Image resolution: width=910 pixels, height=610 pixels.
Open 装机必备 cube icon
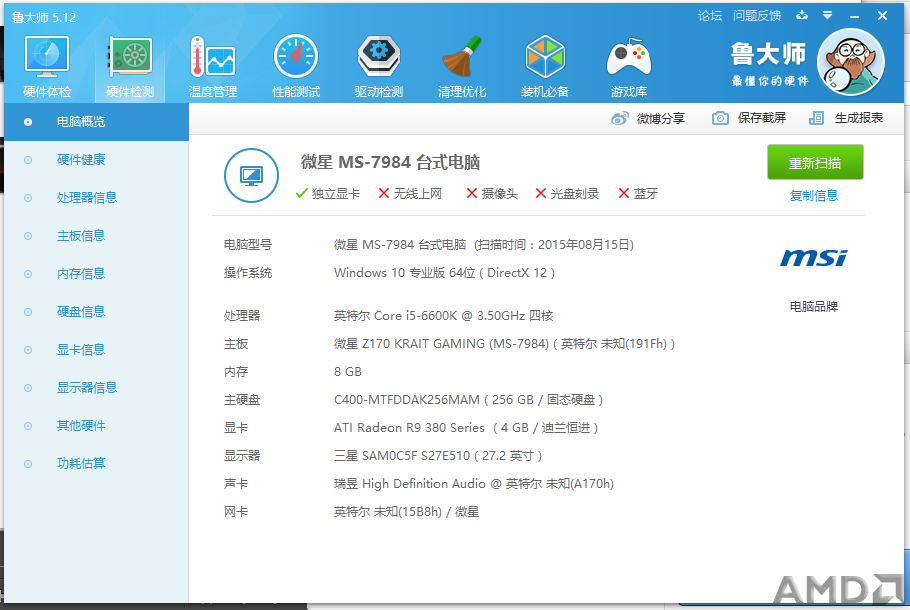click(x=545, y=56)
